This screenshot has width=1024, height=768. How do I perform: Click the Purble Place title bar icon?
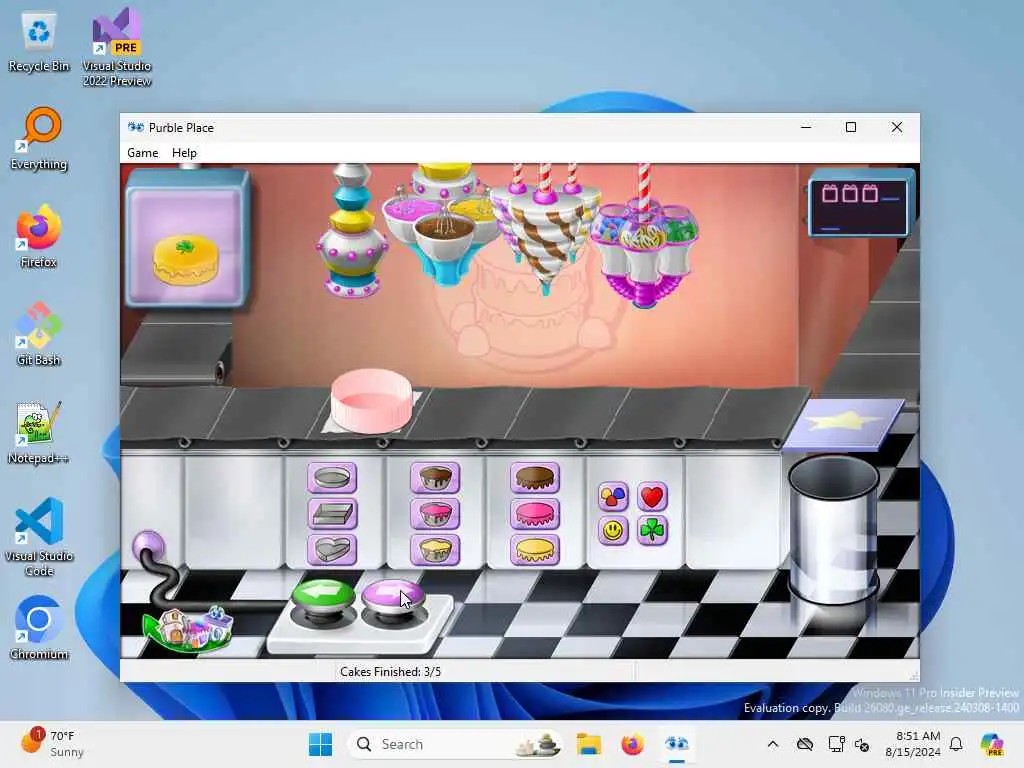[136, 127]
